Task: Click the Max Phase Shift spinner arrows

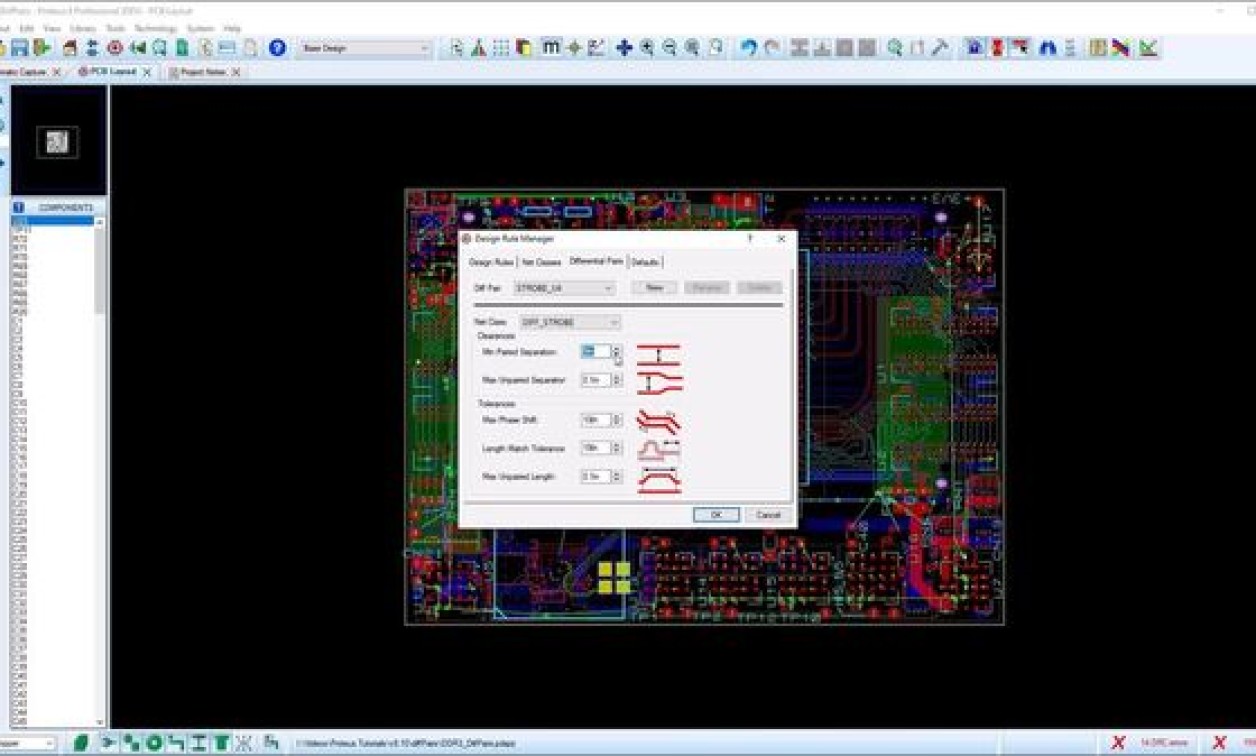Action: point(616,420)
